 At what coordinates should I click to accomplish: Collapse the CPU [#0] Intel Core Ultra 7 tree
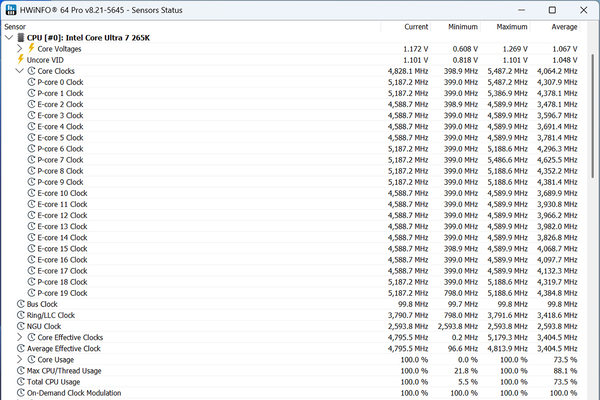tap(9, 38)
